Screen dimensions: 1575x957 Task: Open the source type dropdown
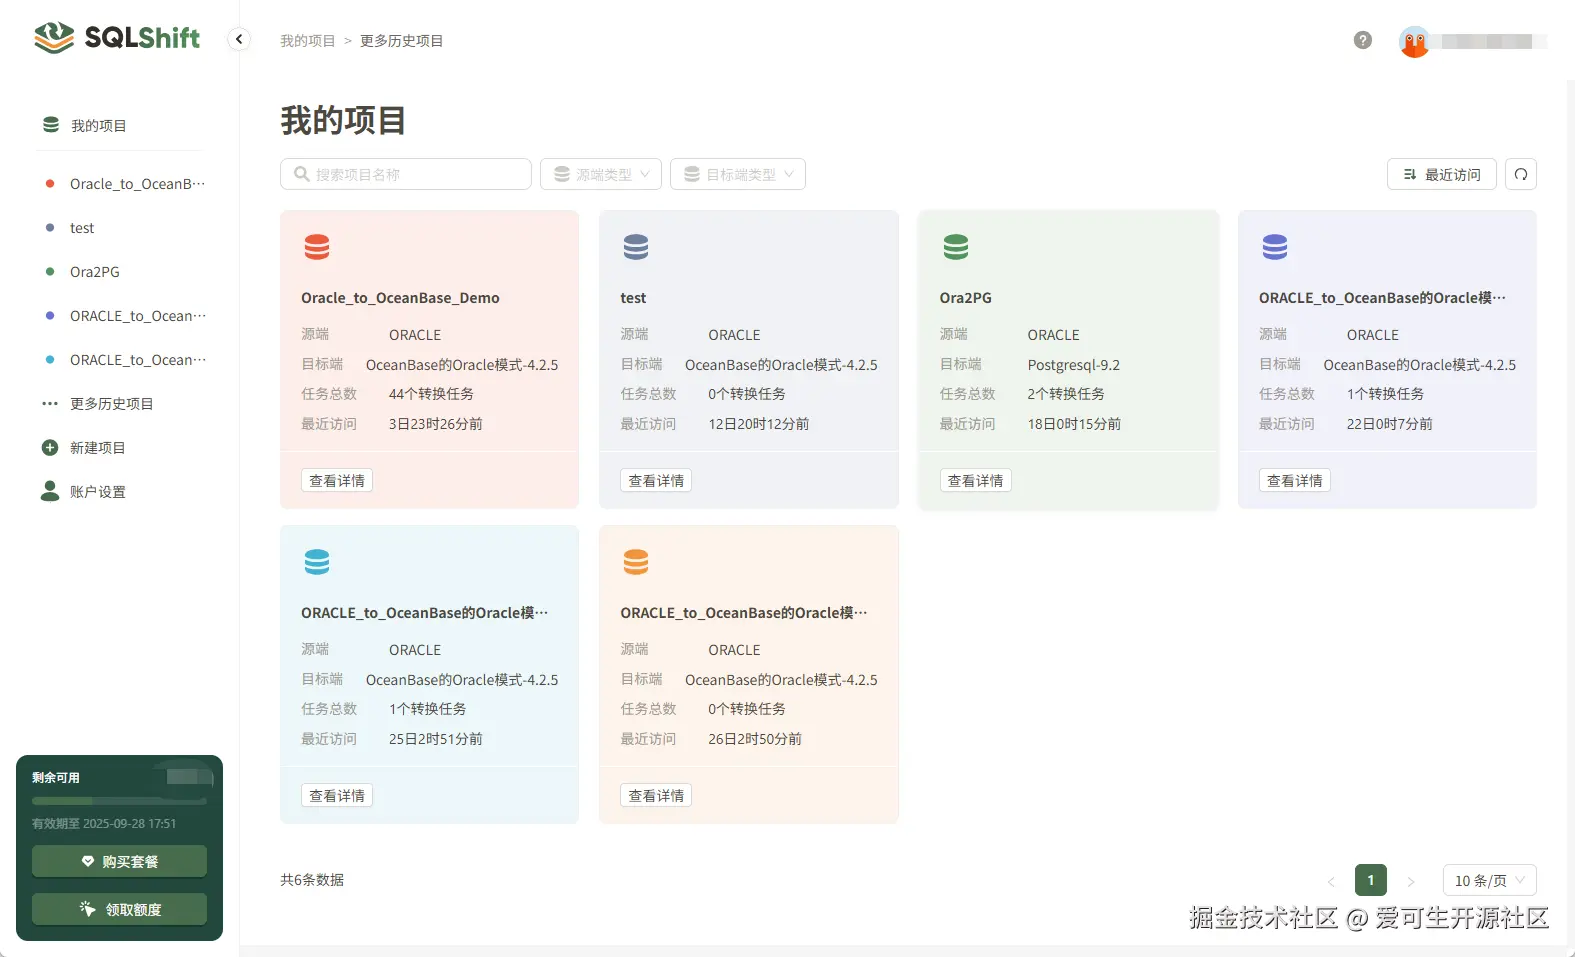[601, 174]
